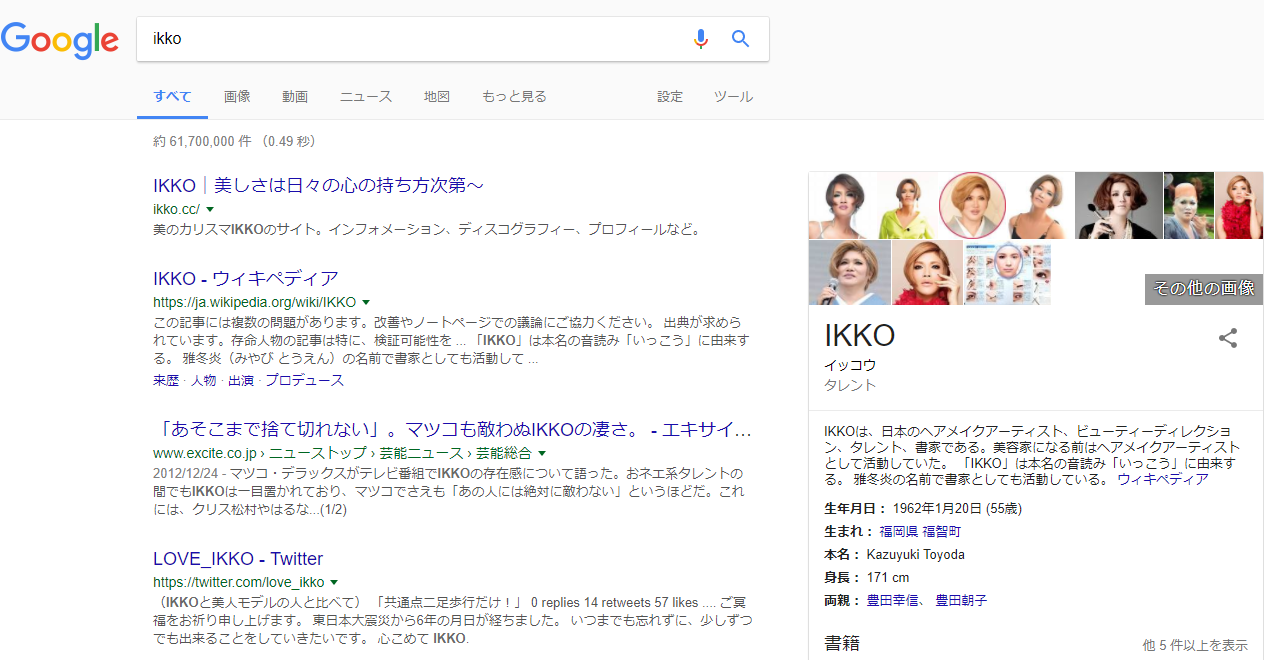Click その他の画像 to view more images
1264x660 pixels.
[1204, 289]
